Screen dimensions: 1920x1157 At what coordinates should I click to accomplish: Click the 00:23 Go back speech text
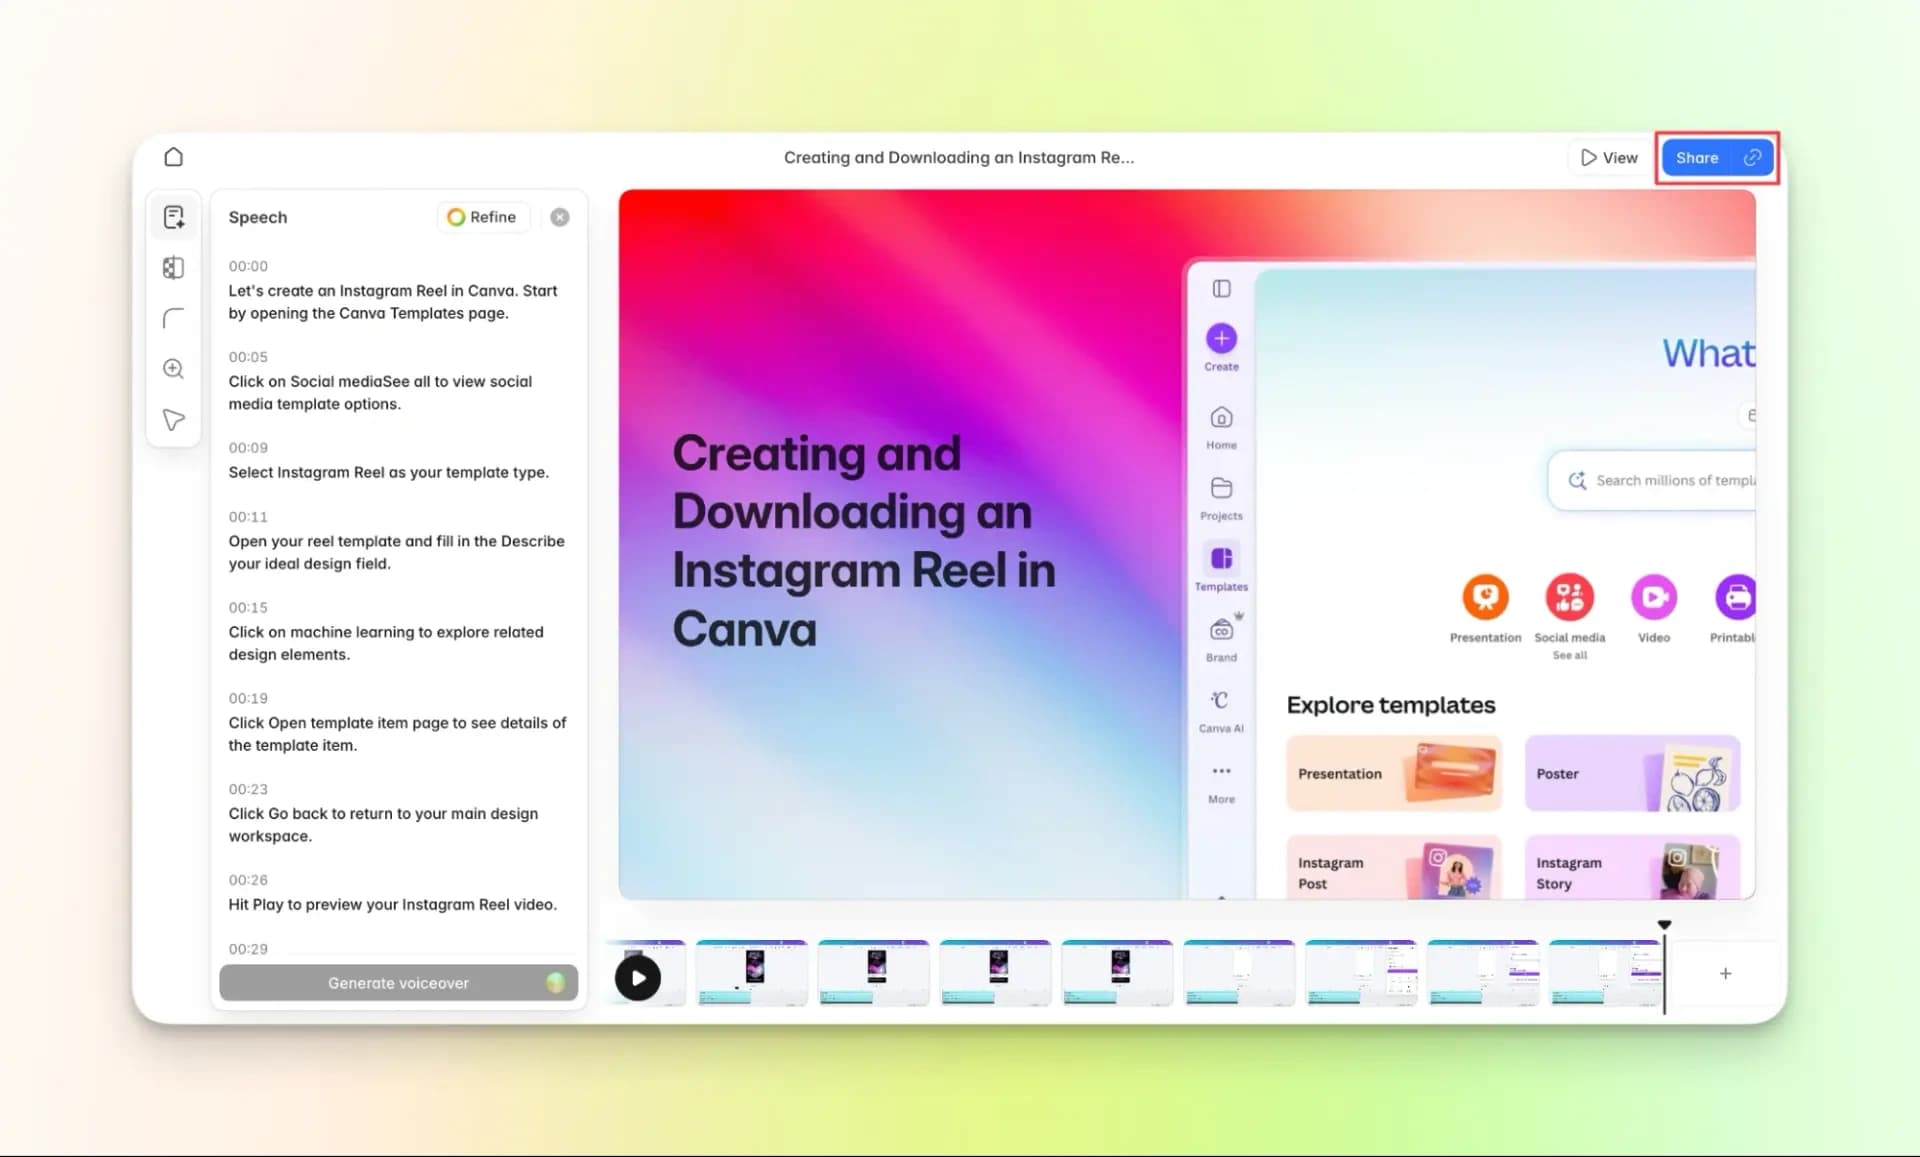(383, 824)
